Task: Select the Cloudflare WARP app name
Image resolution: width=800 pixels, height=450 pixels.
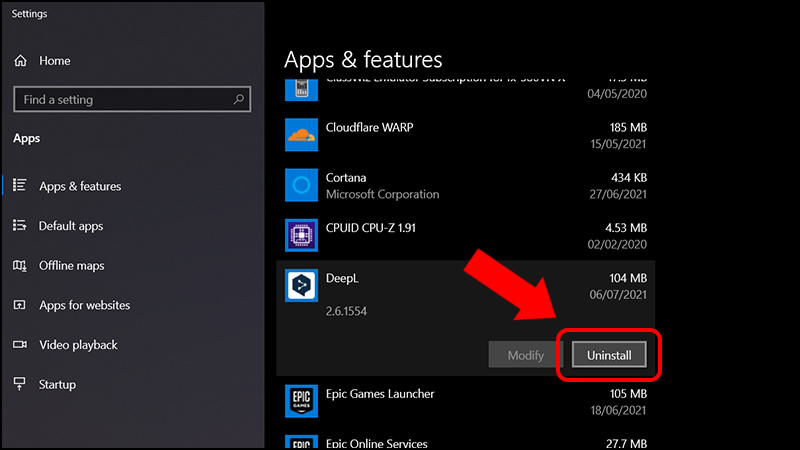Action: [x=369, y=128]
